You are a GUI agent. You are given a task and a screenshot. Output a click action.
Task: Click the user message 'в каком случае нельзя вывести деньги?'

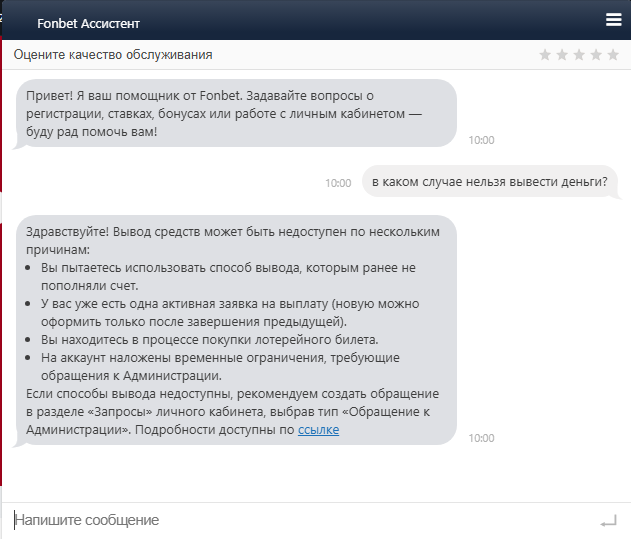click(489, 182)
